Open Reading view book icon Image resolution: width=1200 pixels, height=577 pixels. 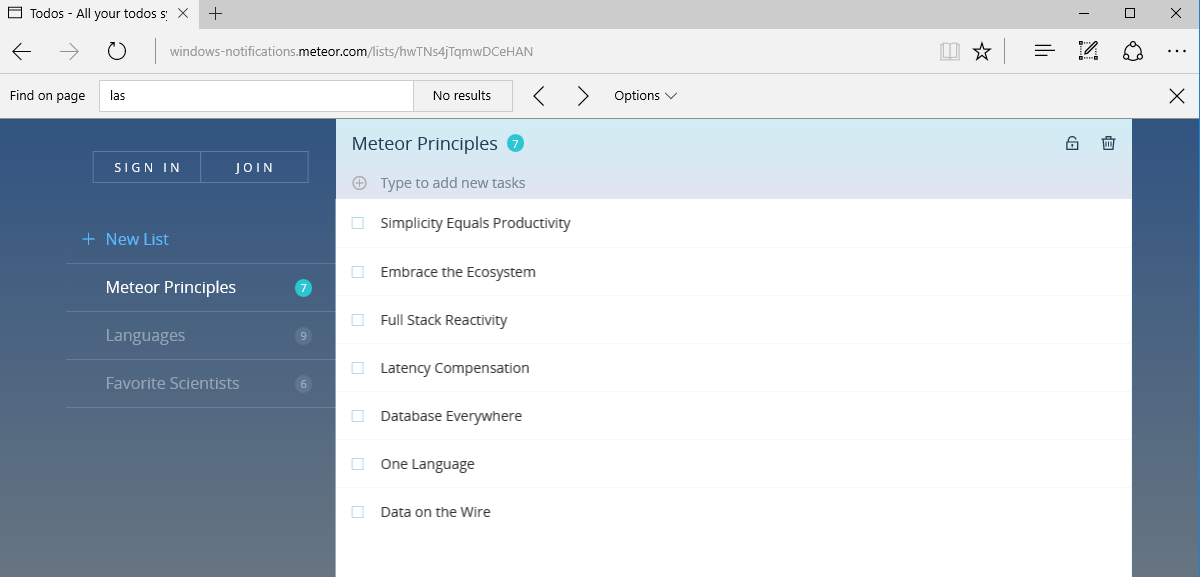949,52
